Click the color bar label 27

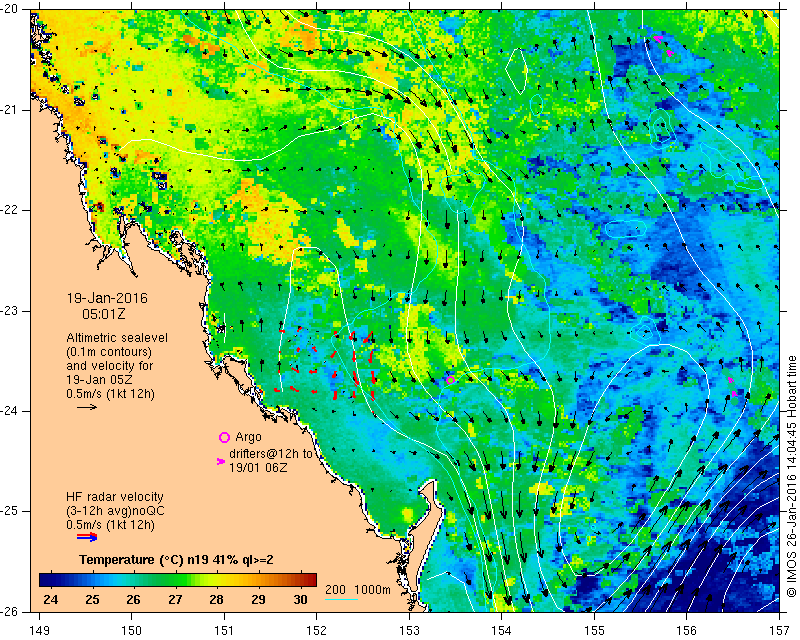[176, 599]
